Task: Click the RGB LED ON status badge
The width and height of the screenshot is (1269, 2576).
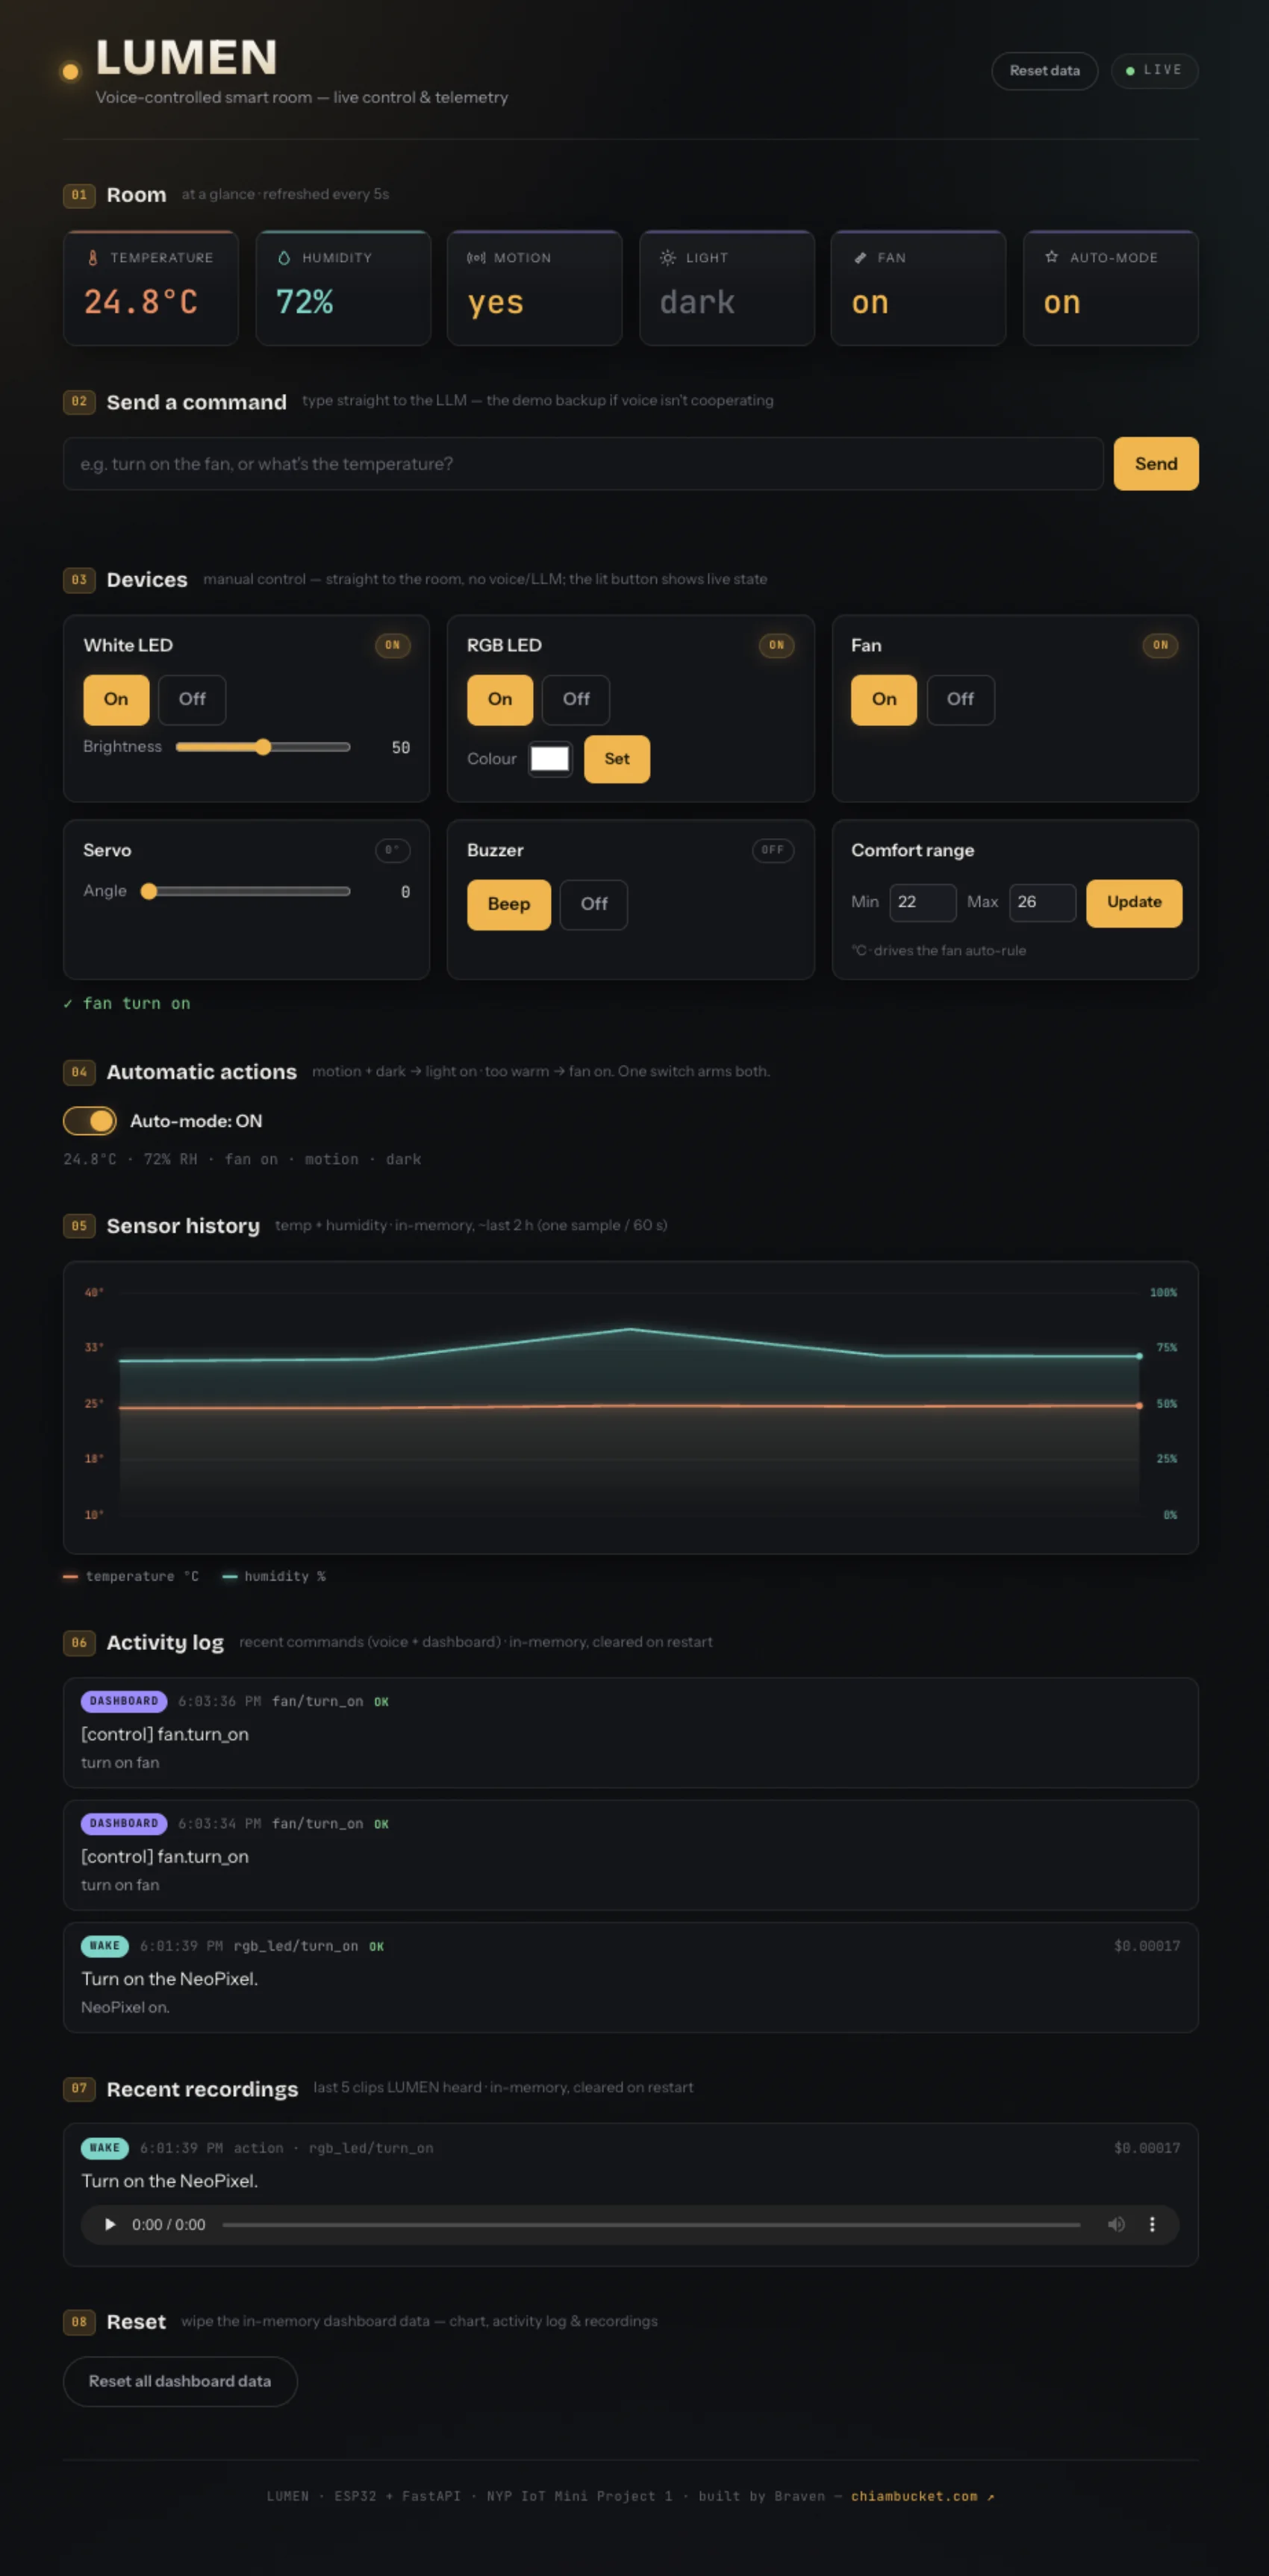Action: click(776, 646)
